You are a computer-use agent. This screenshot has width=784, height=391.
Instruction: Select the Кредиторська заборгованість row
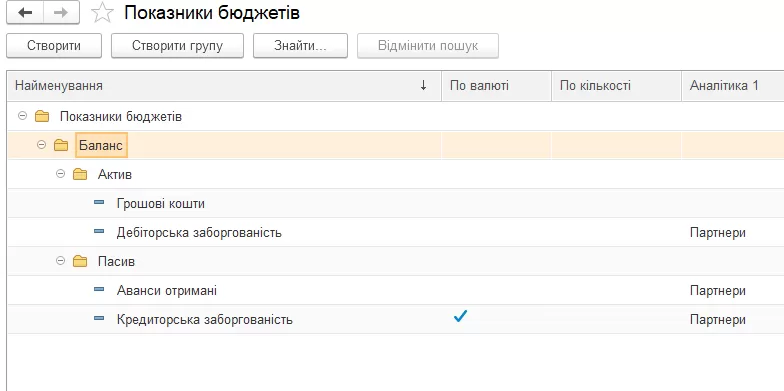(396, 320)
